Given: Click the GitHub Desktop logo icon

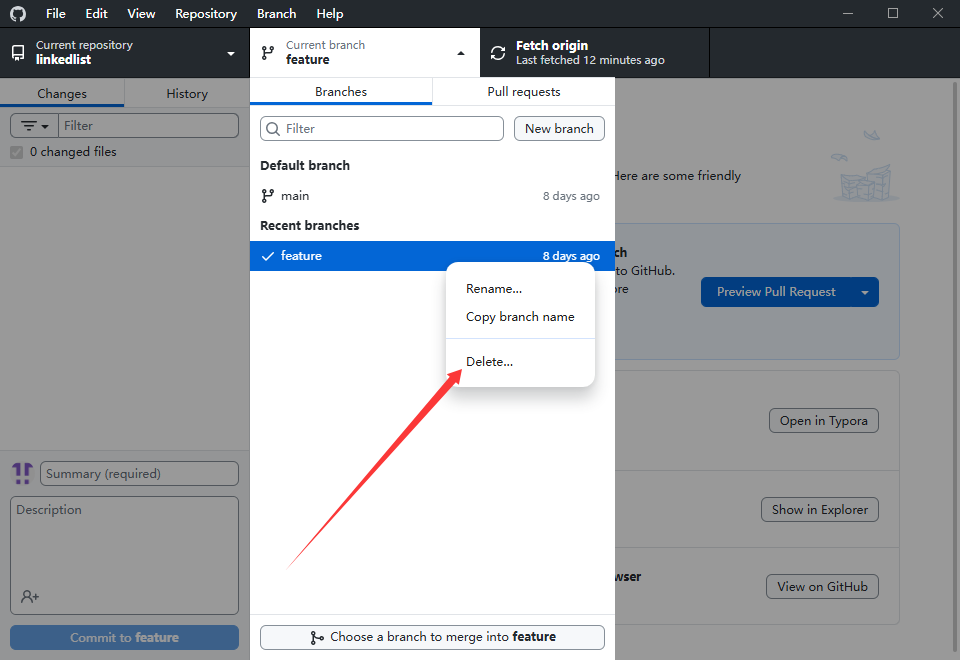Looking at the screenshot, I should click(x=18, y=14).
